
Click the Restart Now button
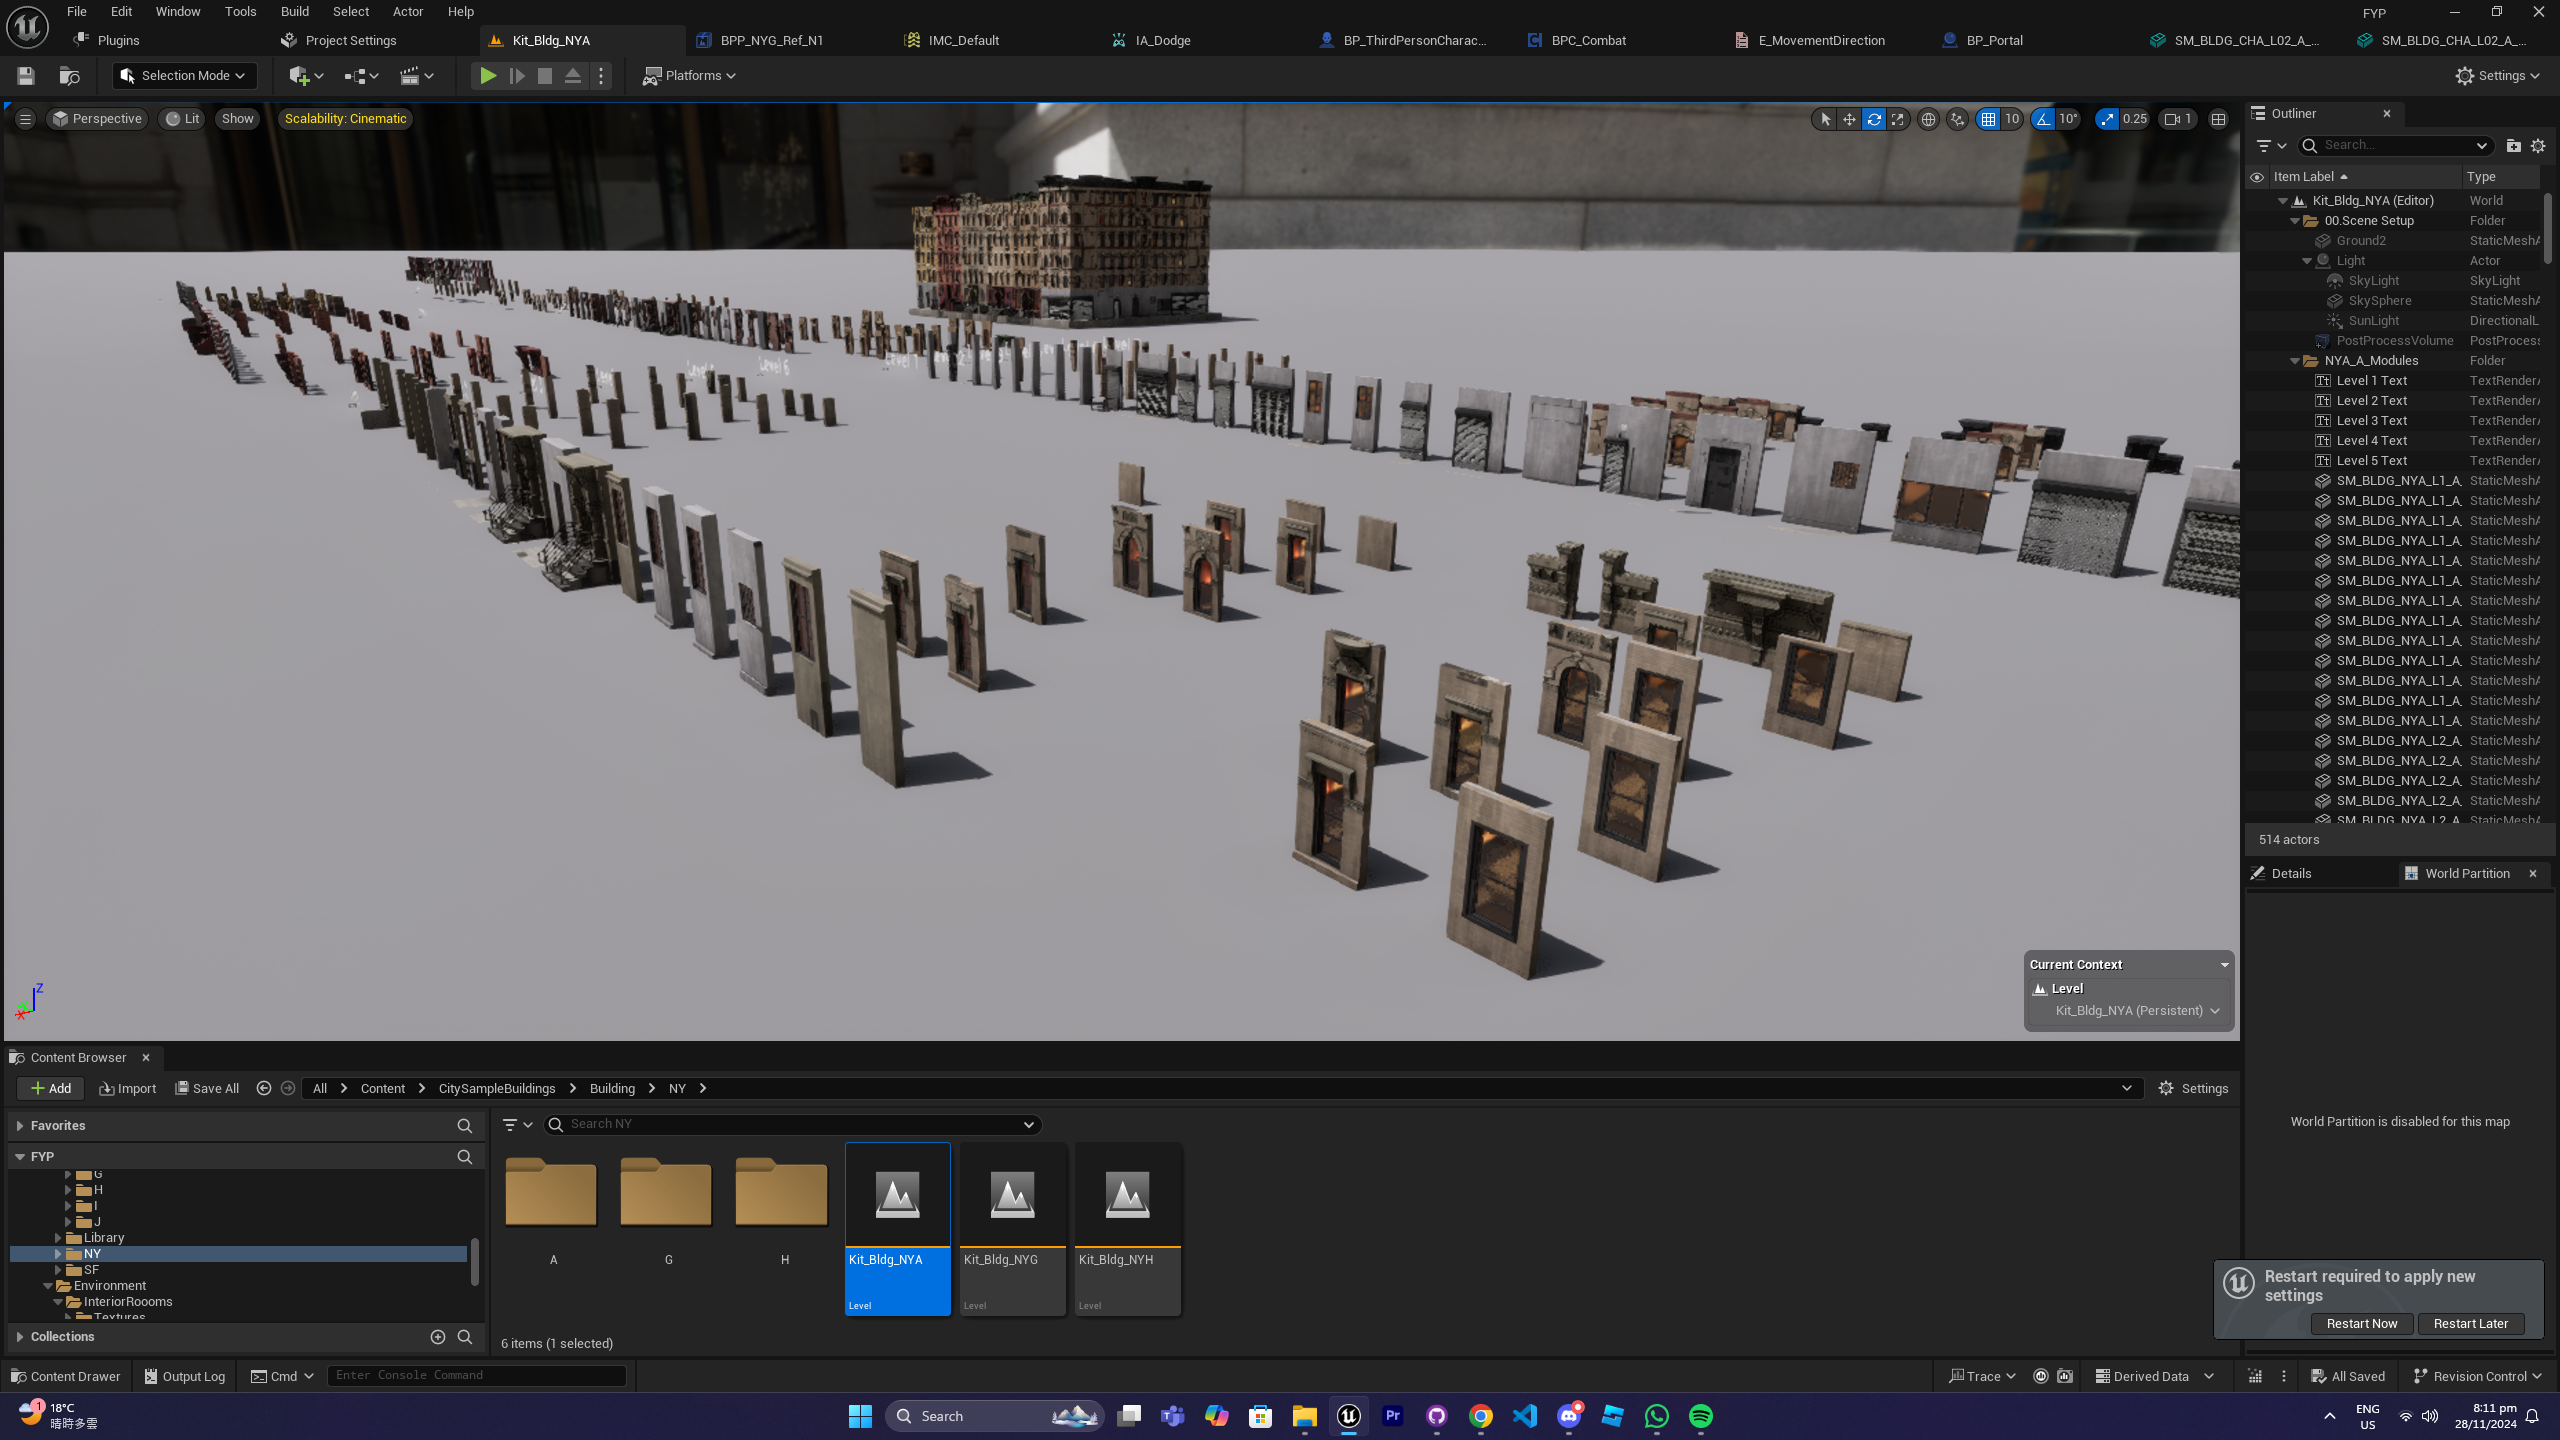(2361, 1323)
